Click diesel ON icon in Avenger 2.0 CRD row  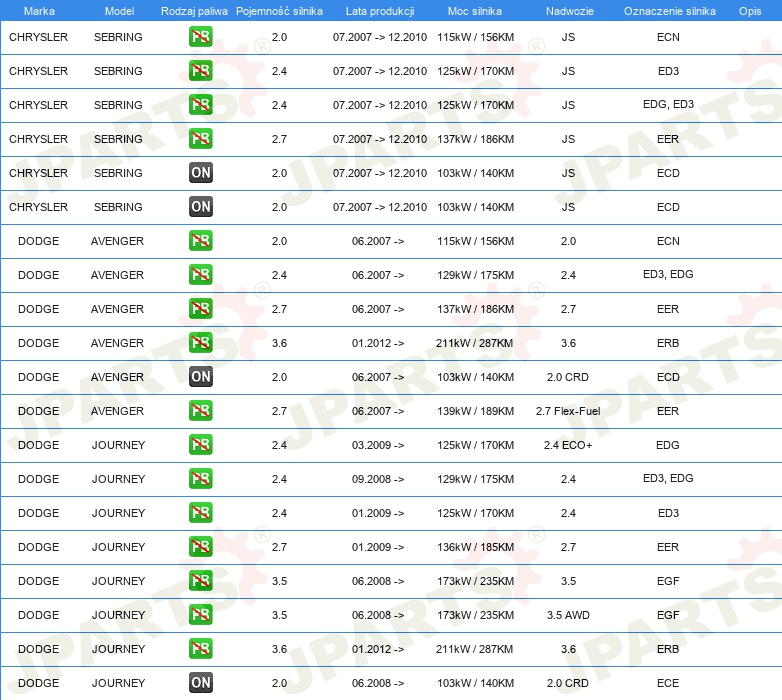pos(200,376)
